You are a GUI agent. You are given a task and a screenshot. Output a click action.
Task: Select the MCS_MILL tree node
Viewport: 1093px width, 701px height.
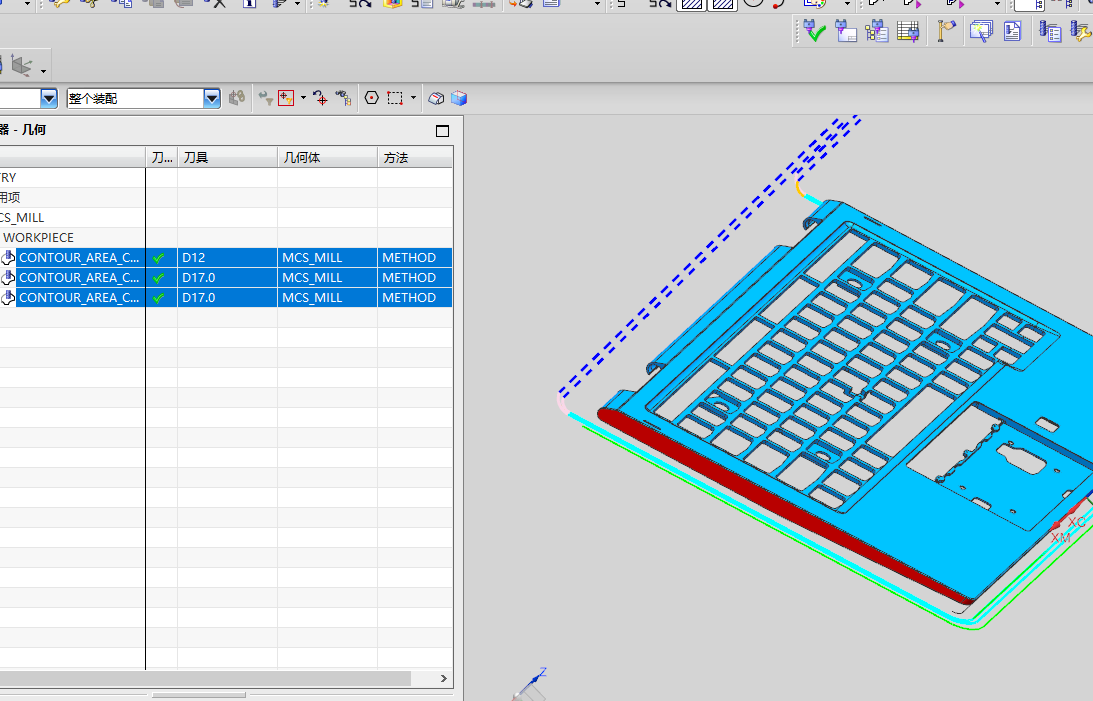(x=22, y=217)
